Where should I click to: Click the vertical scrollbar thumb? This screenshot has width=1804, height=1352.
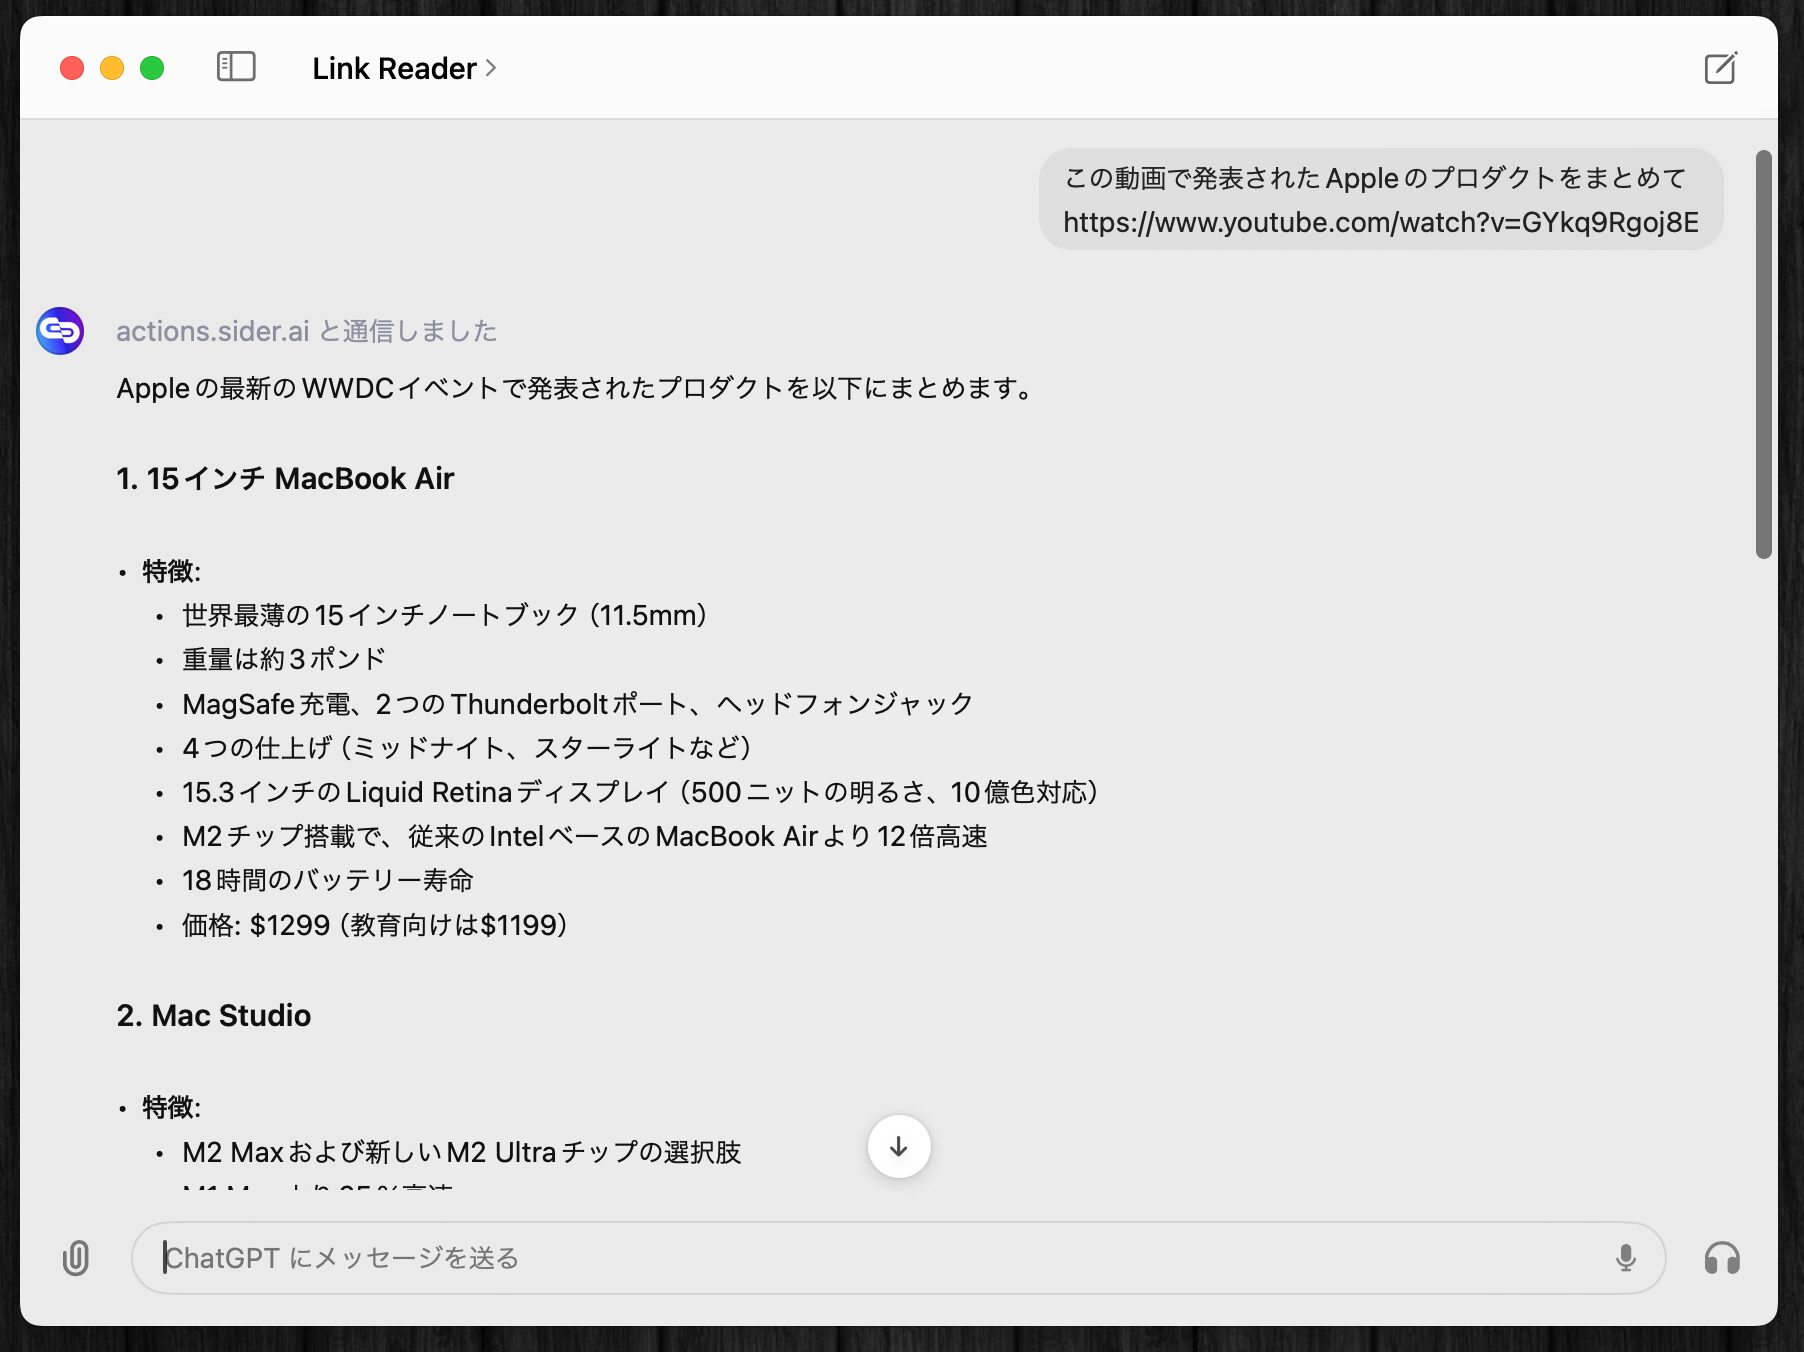pyautogui.click(x=1763, y=354)
